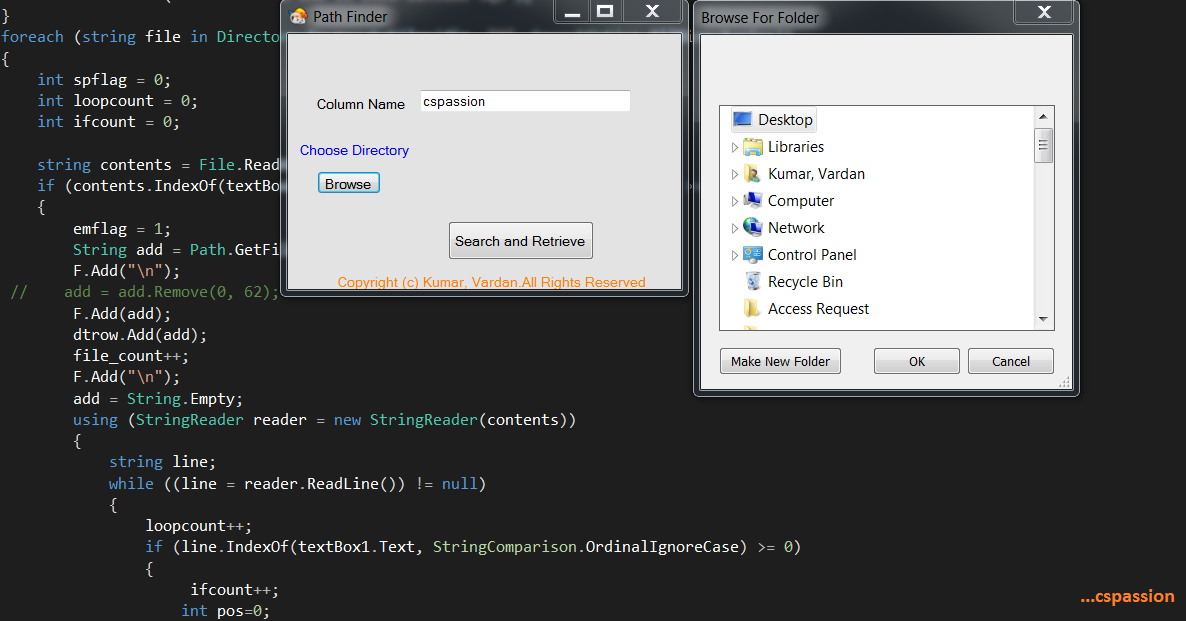This screenshot has width=1186, height=621.
Task: Click the OrdinalIgnoreCase if-statement line
Action: pyautogui.click(x=473, y=547)
